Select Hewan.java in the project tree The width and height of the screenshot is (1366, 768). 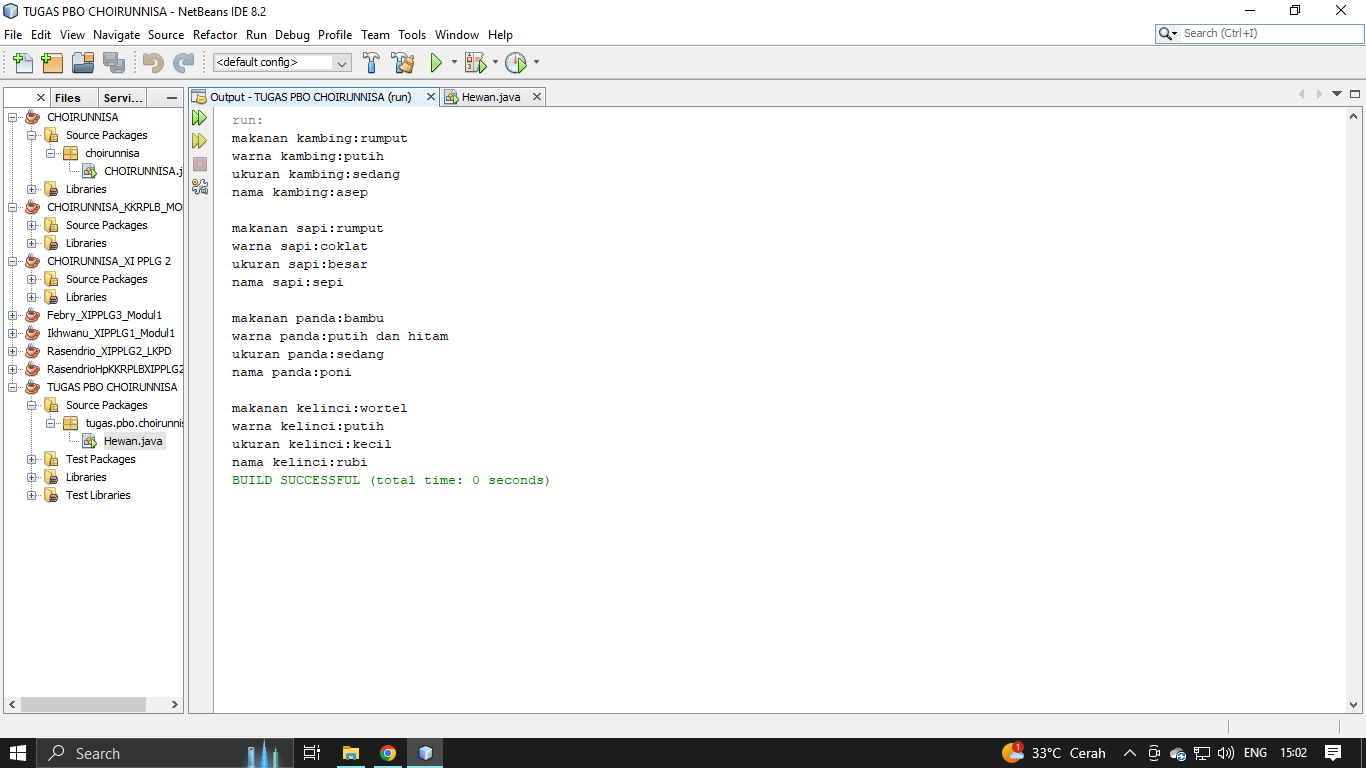(132, 441)
